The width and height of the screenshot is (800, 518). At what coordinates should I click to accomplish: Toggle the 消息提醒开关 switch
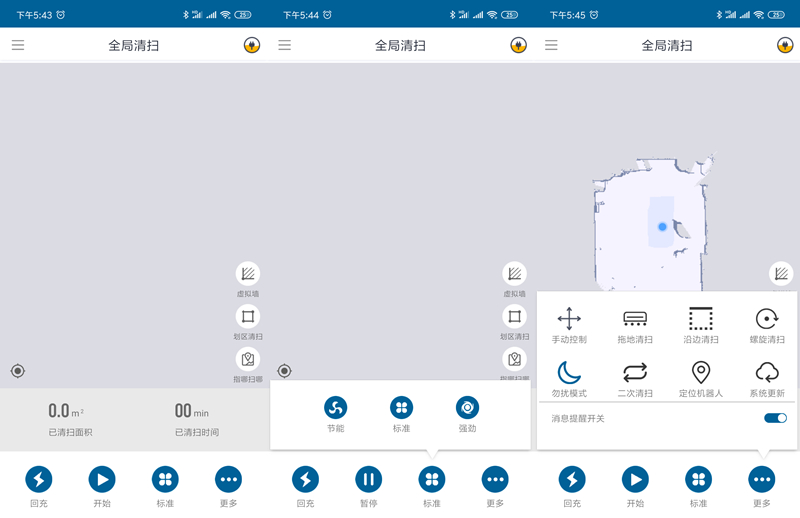(775, 418)
